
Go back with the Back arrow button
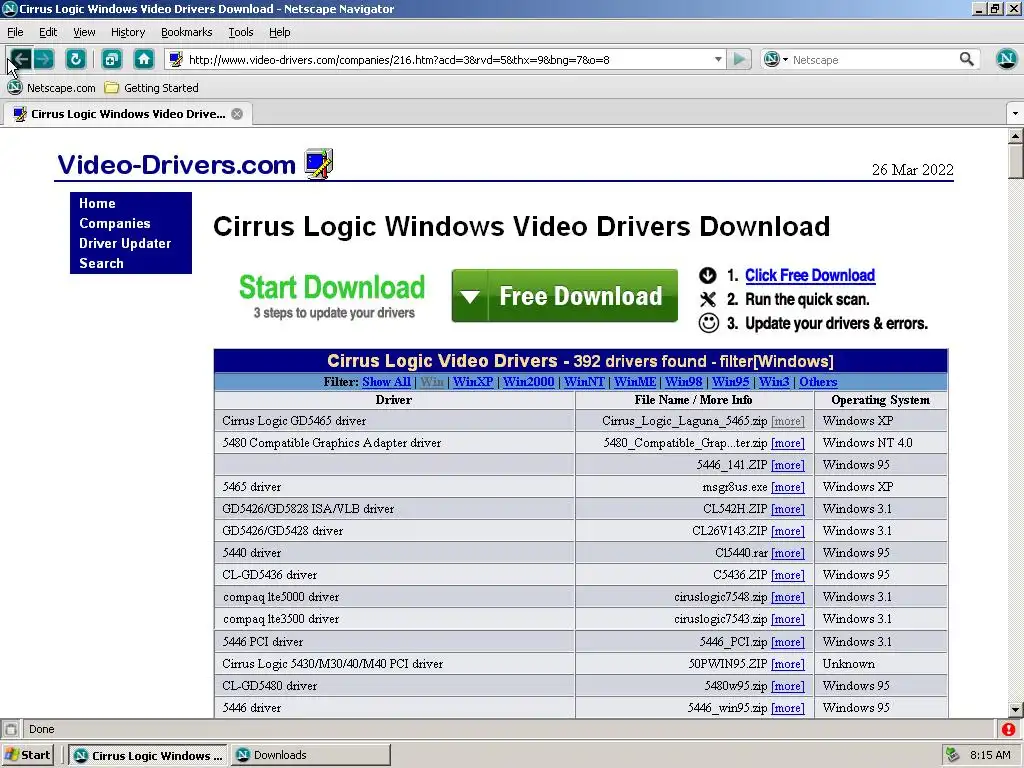pyautogui.click(x=20, y=59)
